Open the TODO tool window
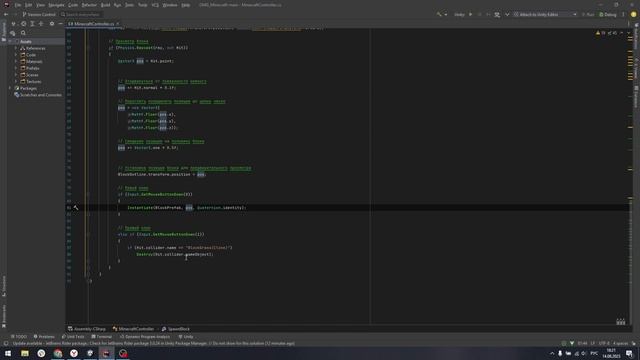The width and height of the screenshot is (640, 360). [19, 337]
